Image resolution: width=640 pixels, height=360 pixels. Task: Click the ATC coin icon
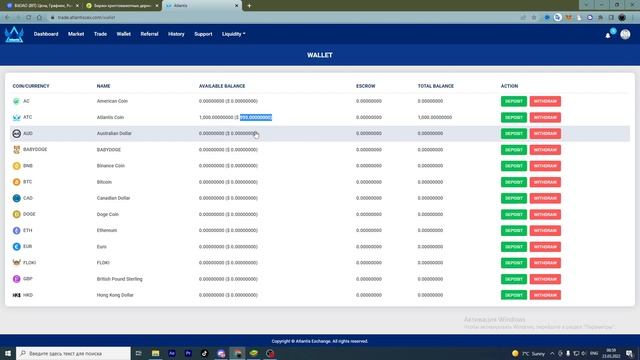(16, 118)
